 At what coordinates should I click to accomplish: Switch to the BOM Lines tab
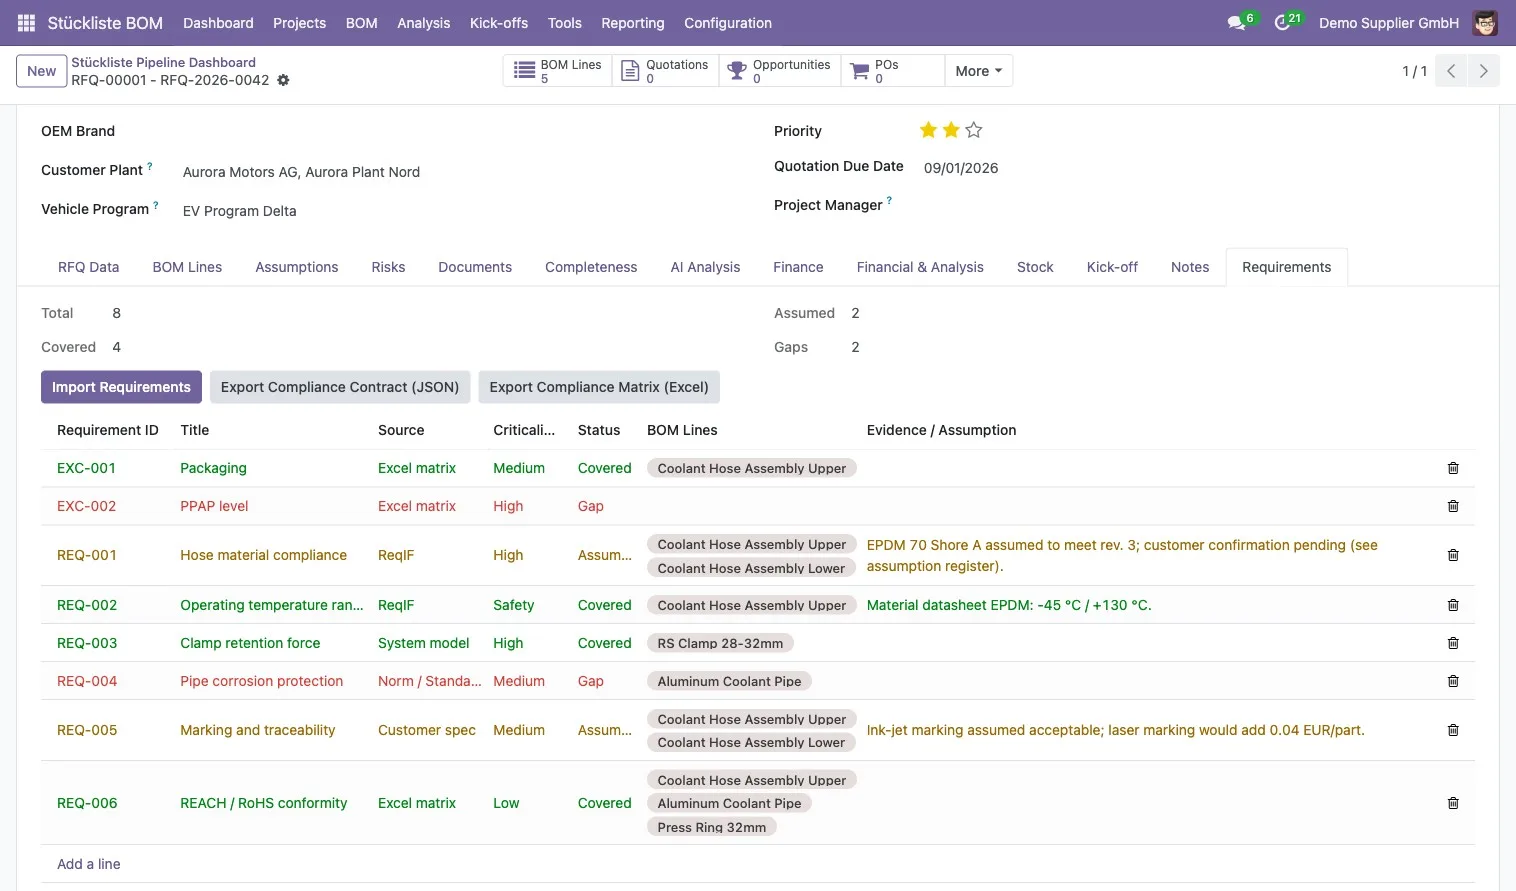tap(187, 267)
